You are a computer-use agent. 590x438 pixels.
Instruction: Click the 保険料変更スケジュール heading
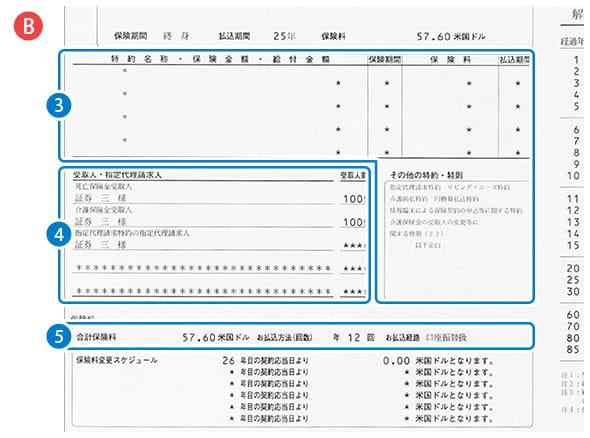(x=117, y=360)
